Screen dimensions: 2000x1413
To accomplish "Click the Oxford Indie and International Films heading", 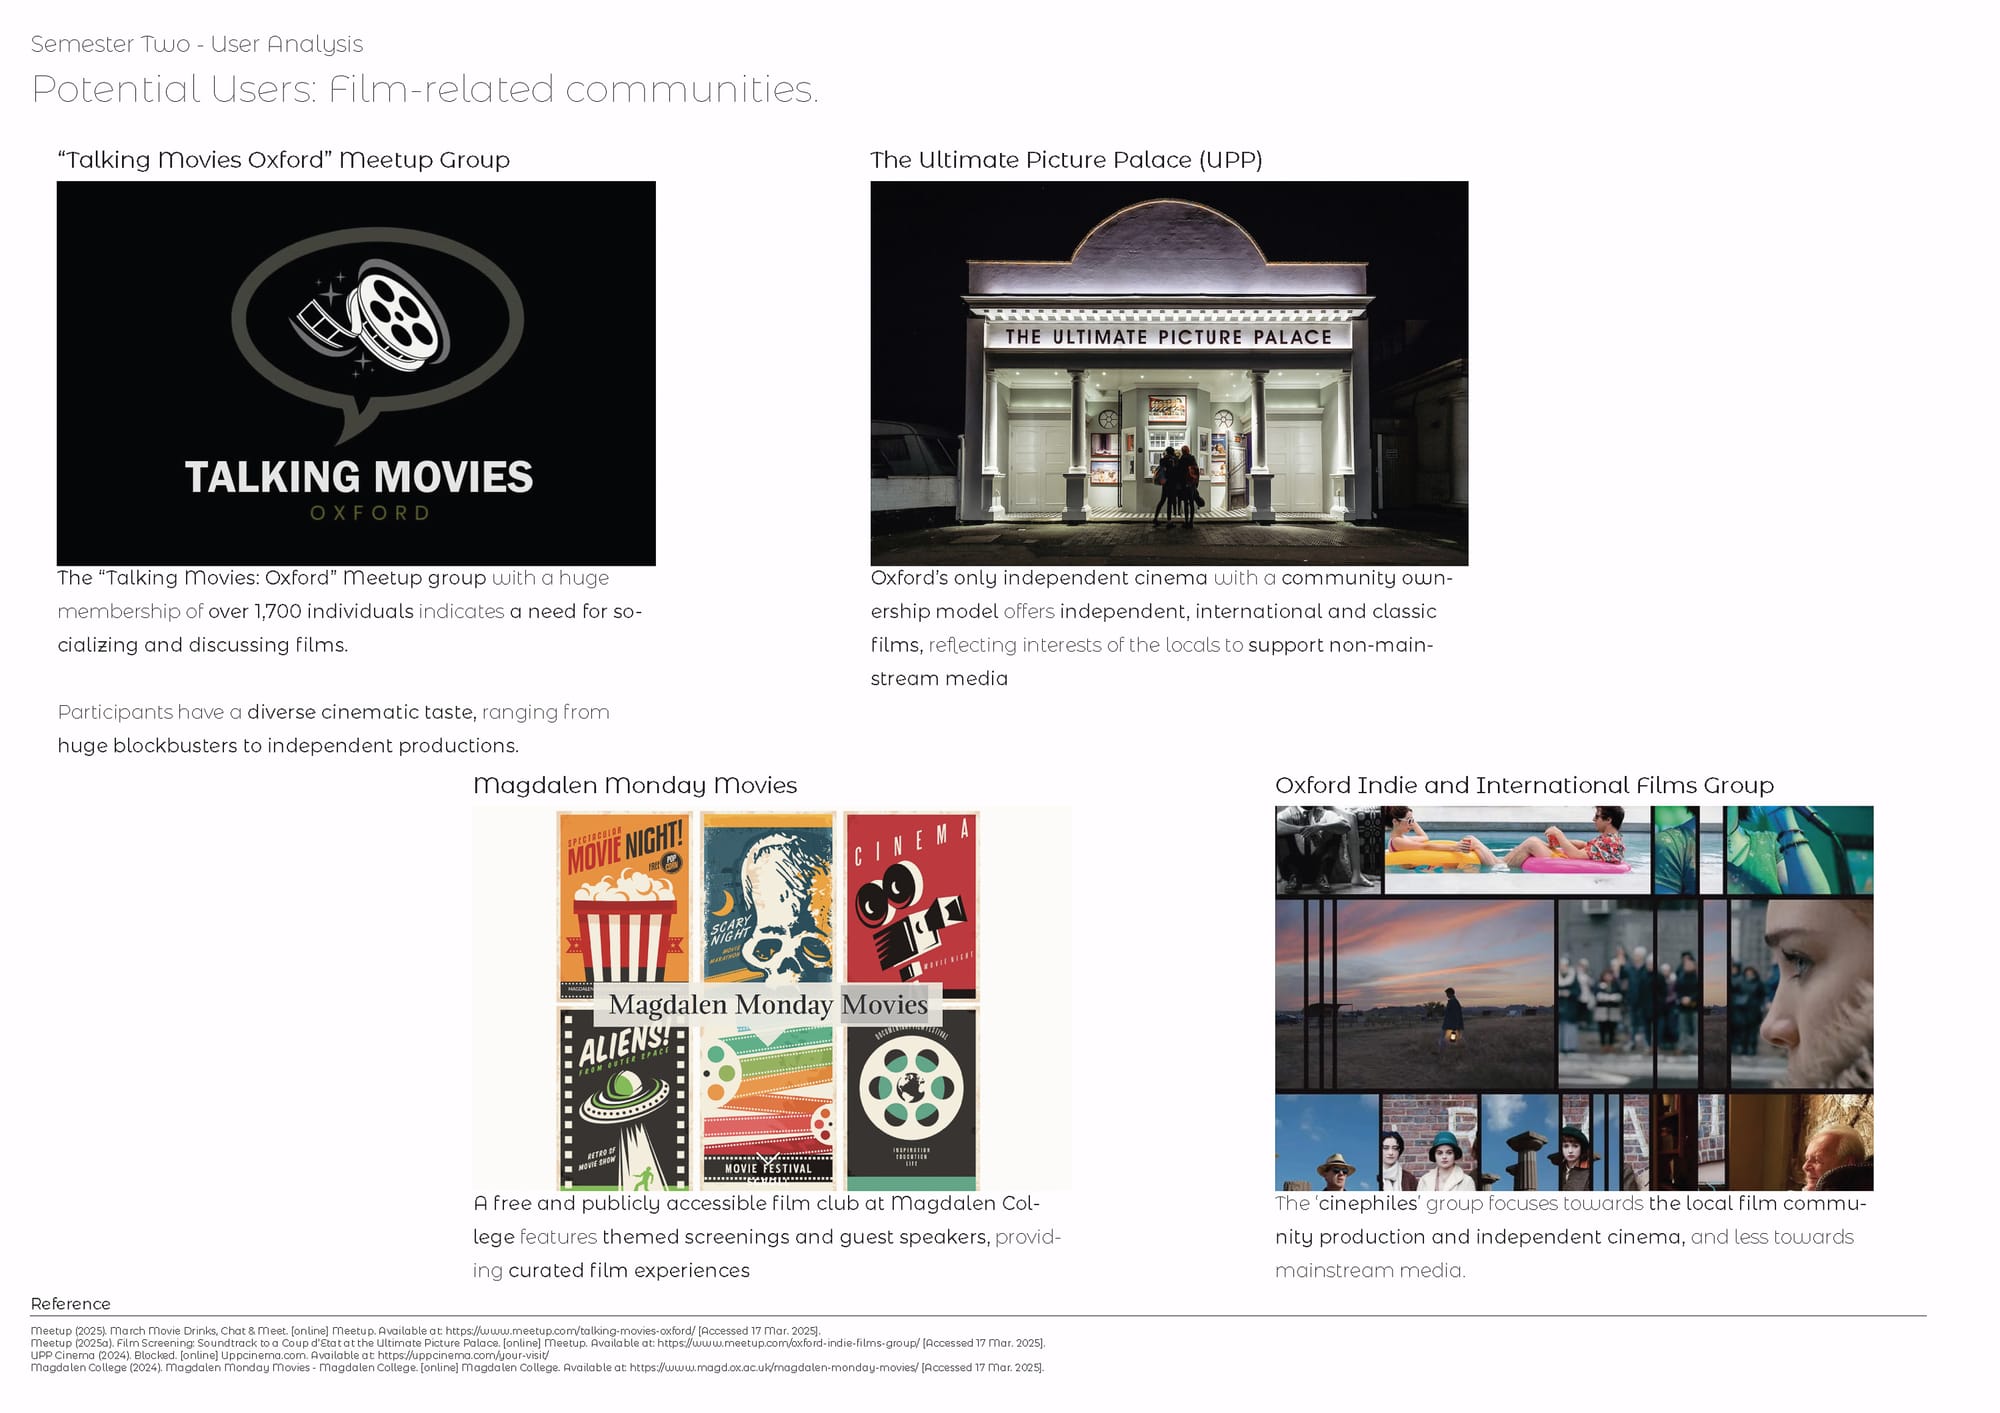I will (x=1523, y=785).
